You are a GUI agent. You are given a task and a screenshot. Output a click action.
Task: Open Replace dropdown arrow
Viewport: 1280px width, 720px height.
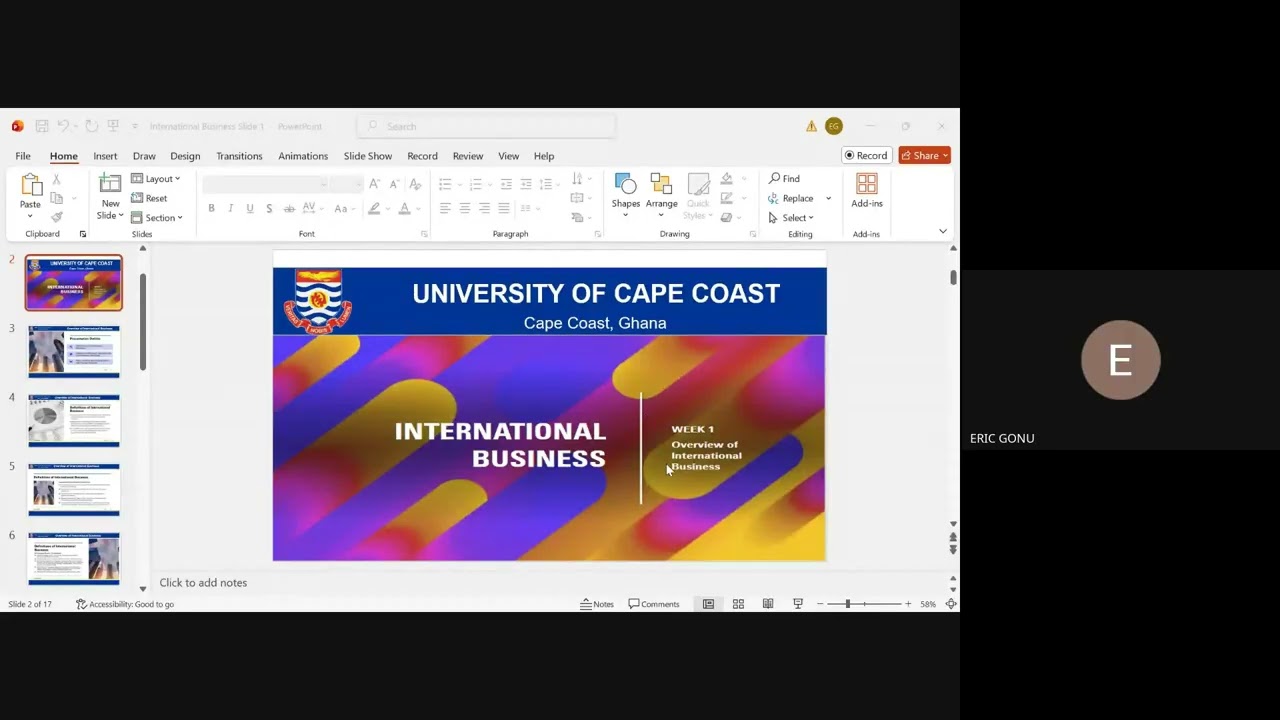[828, 198]
